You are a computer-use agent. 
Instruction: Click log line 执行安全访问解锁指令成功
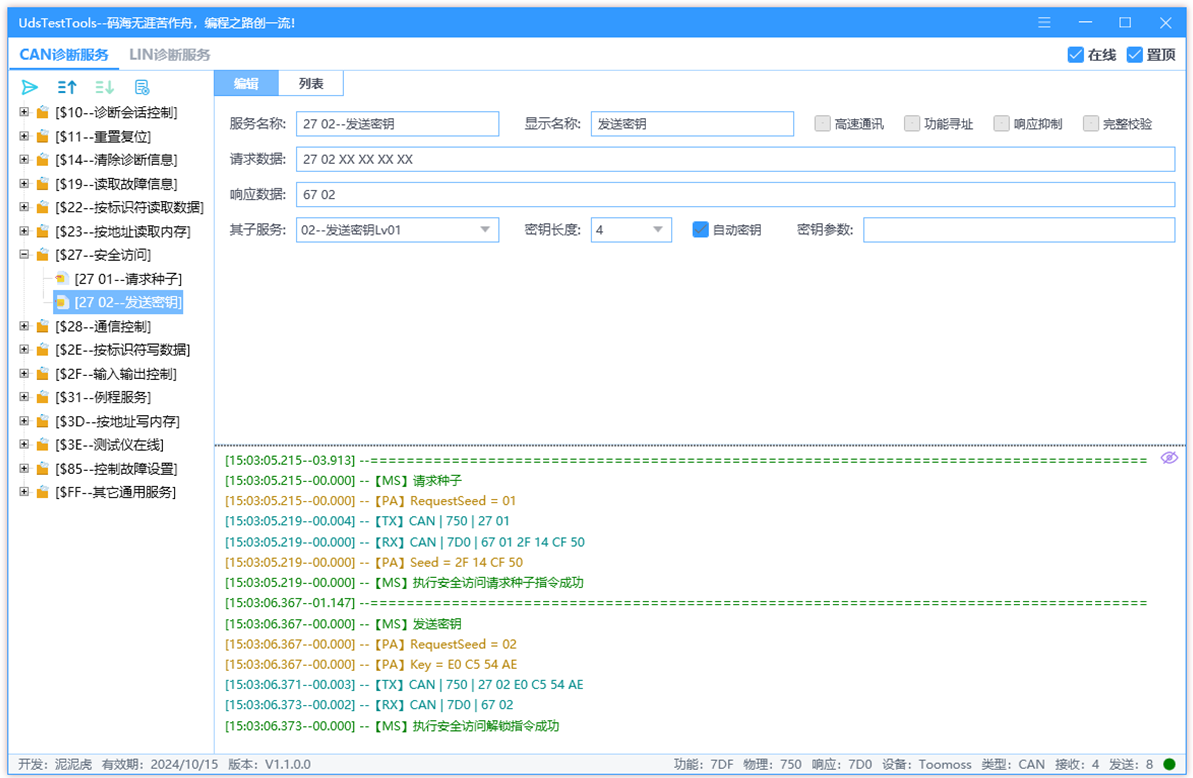click(x=392, y=726)
